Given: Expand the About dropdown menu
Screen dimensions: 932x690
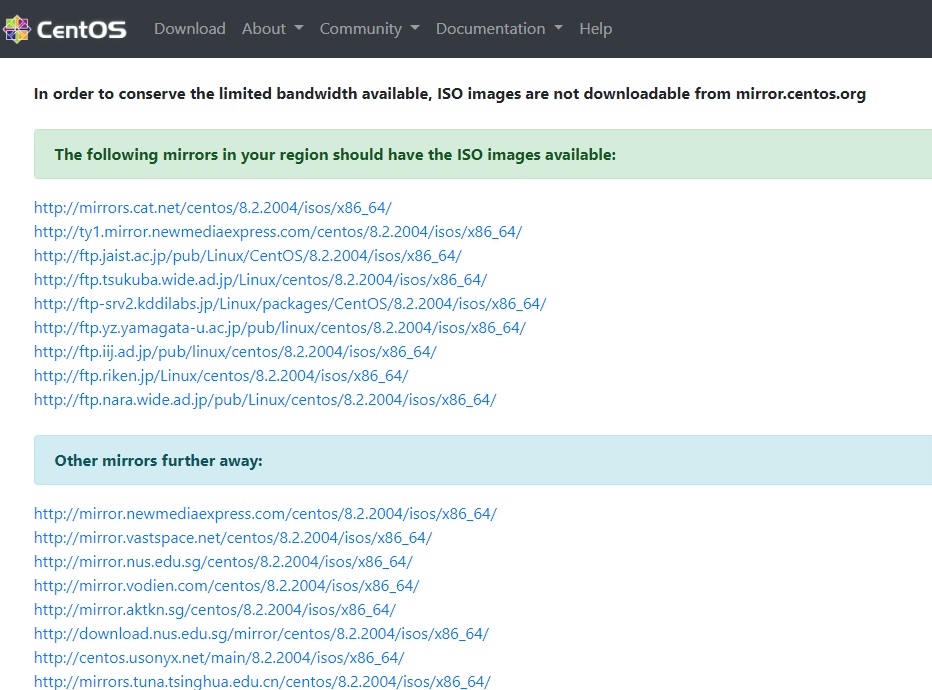Looking at the screenshot, I should pyautogui.click(x=272, y=29).
